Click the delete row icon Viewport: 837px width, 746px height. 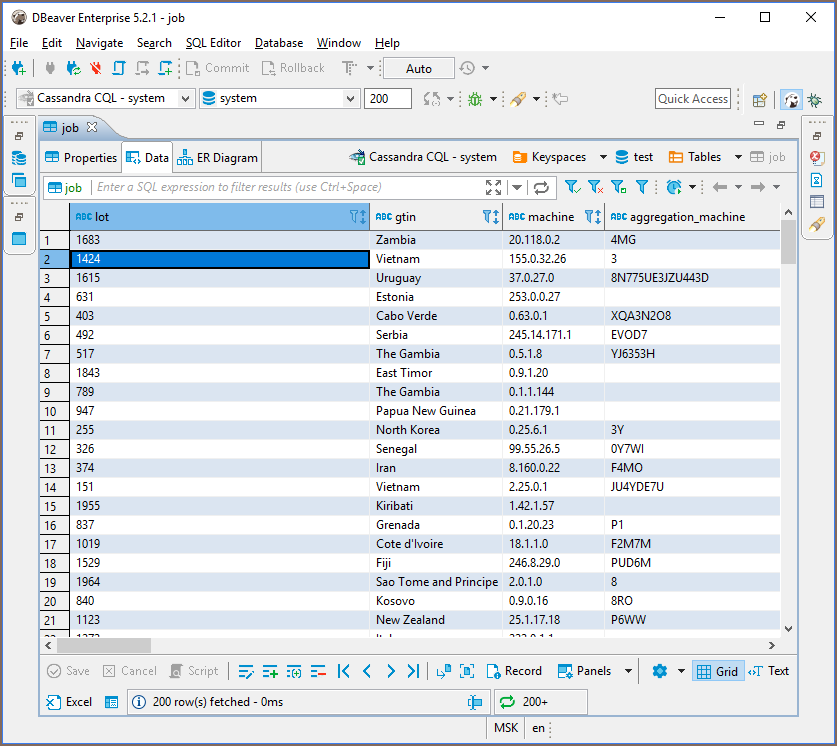tap(318, 671)
